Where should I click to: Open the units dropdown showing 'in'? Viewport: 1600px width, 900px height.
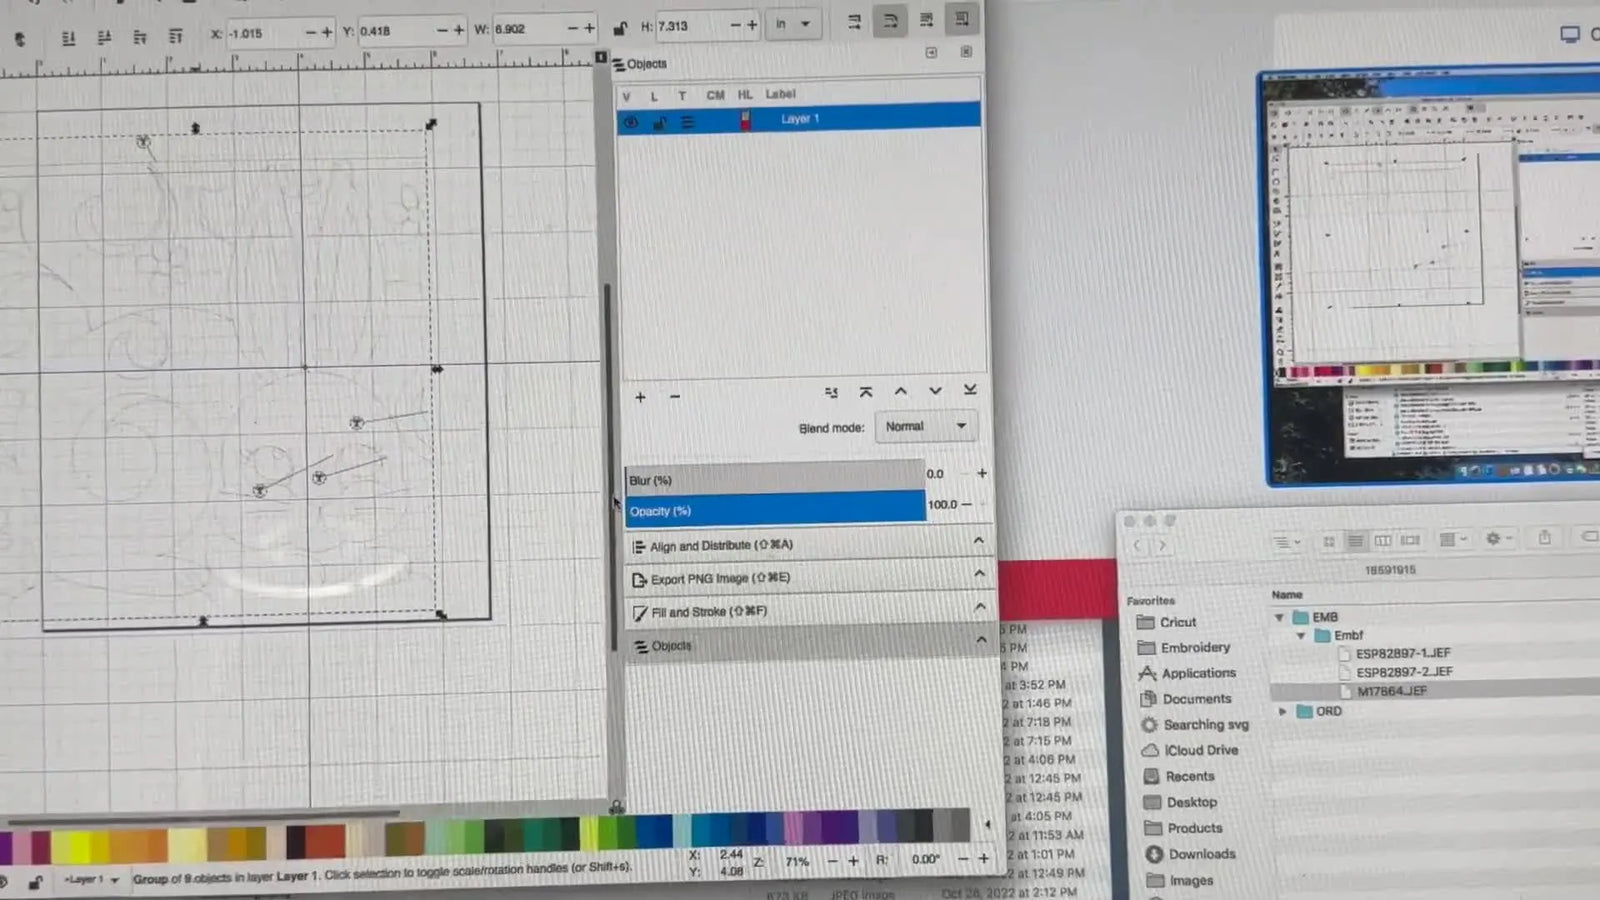point(793,22)
